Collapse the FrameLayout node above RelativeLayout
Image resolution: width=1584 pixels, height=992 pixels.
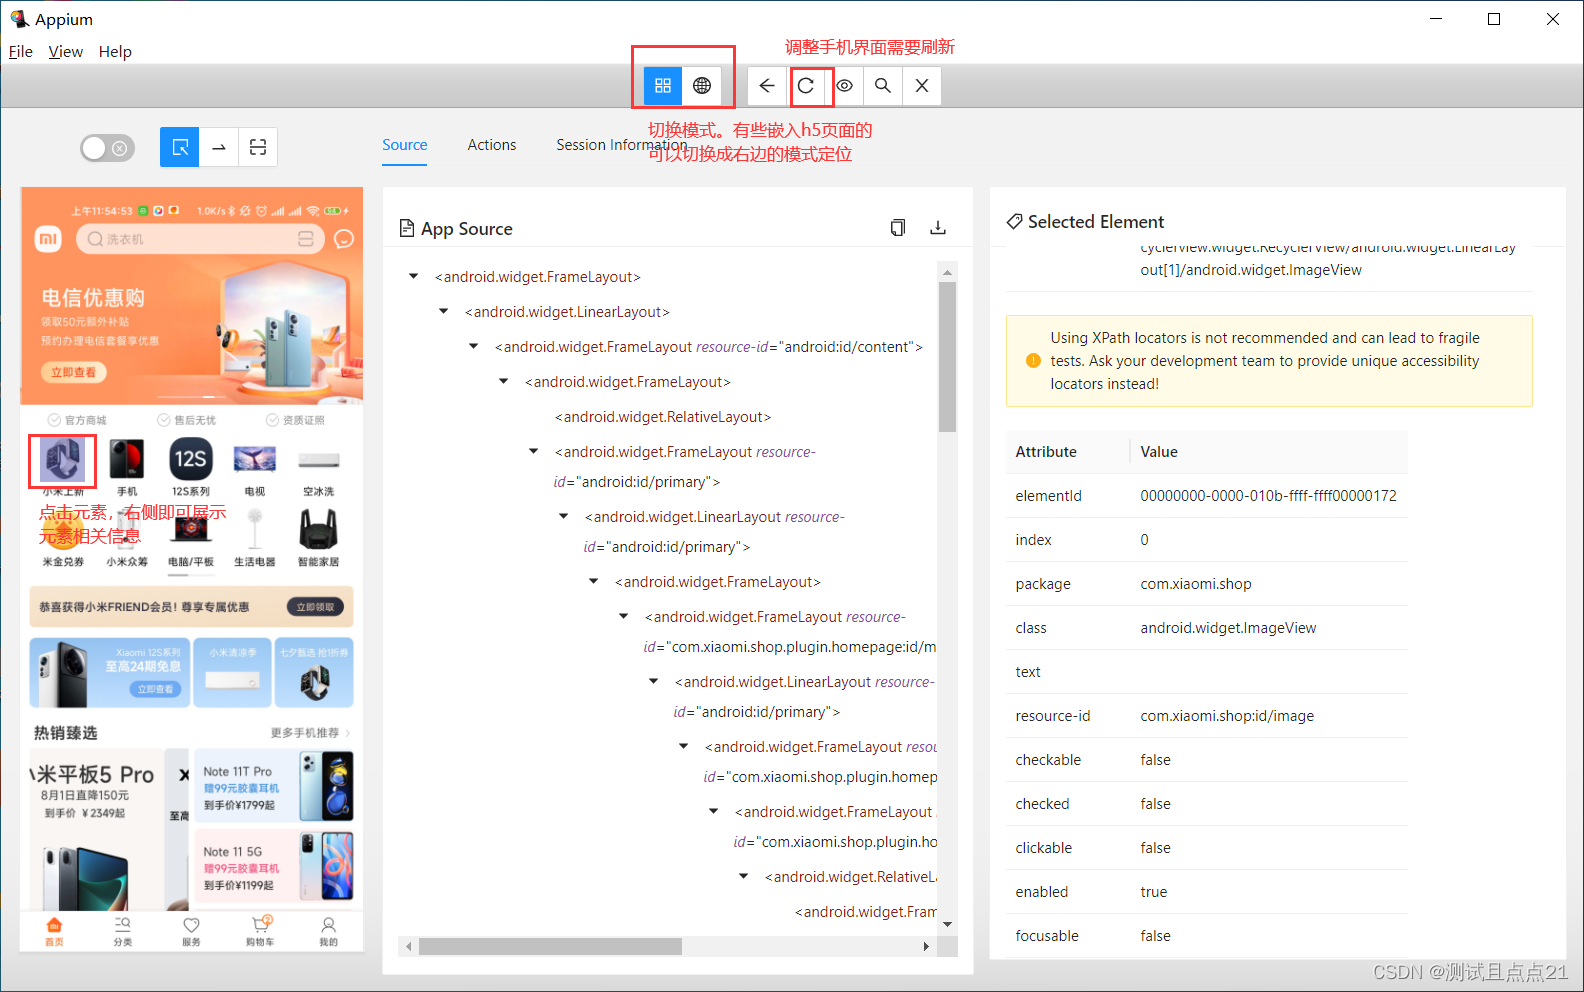(503, 382)
